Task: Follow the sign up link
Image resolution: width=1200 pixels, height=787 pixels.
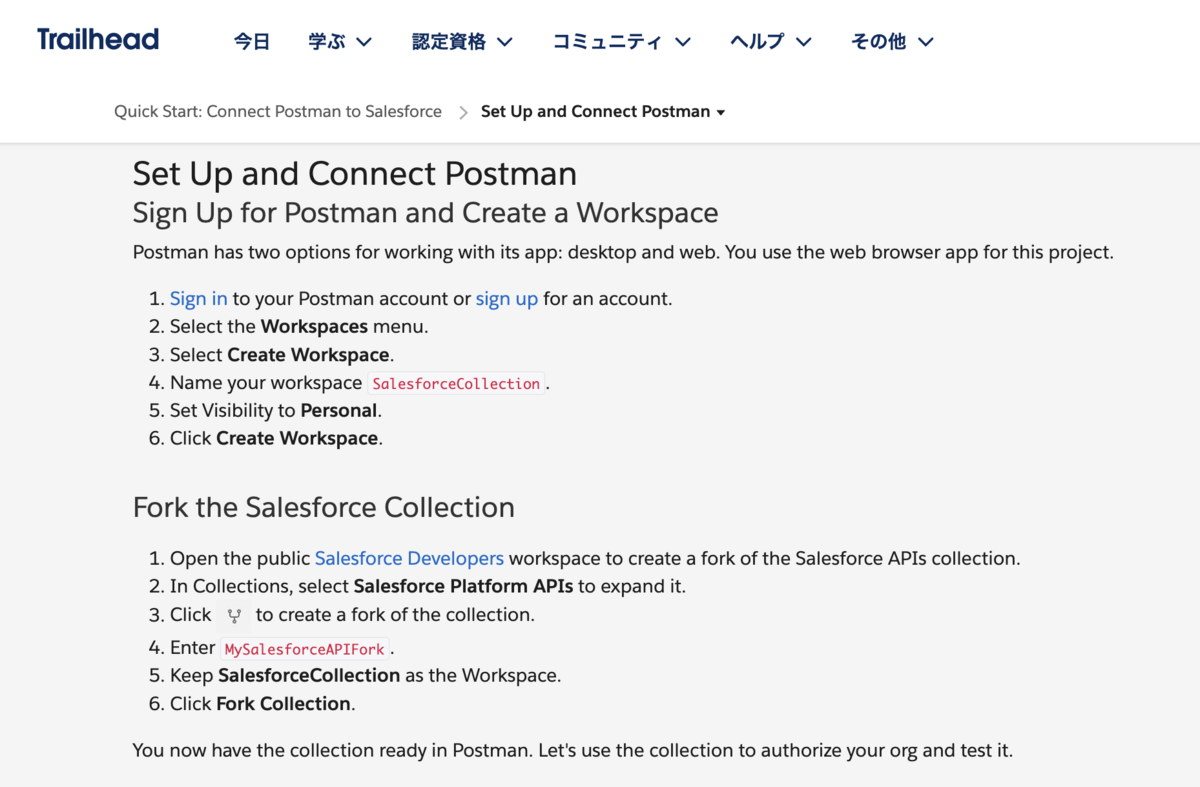Action: (506, 299)
